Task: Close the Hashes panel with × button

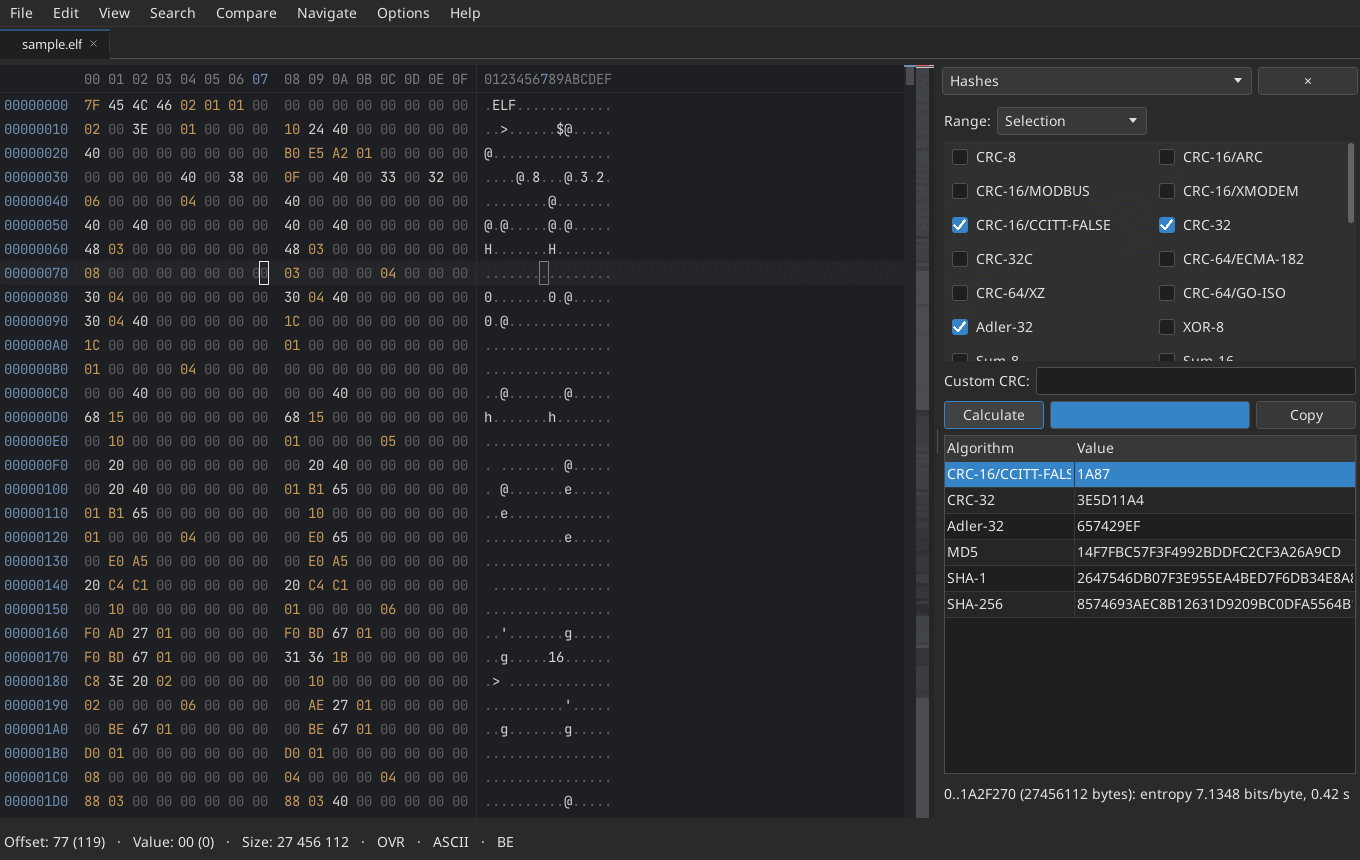Action: tap(1307, 81)
